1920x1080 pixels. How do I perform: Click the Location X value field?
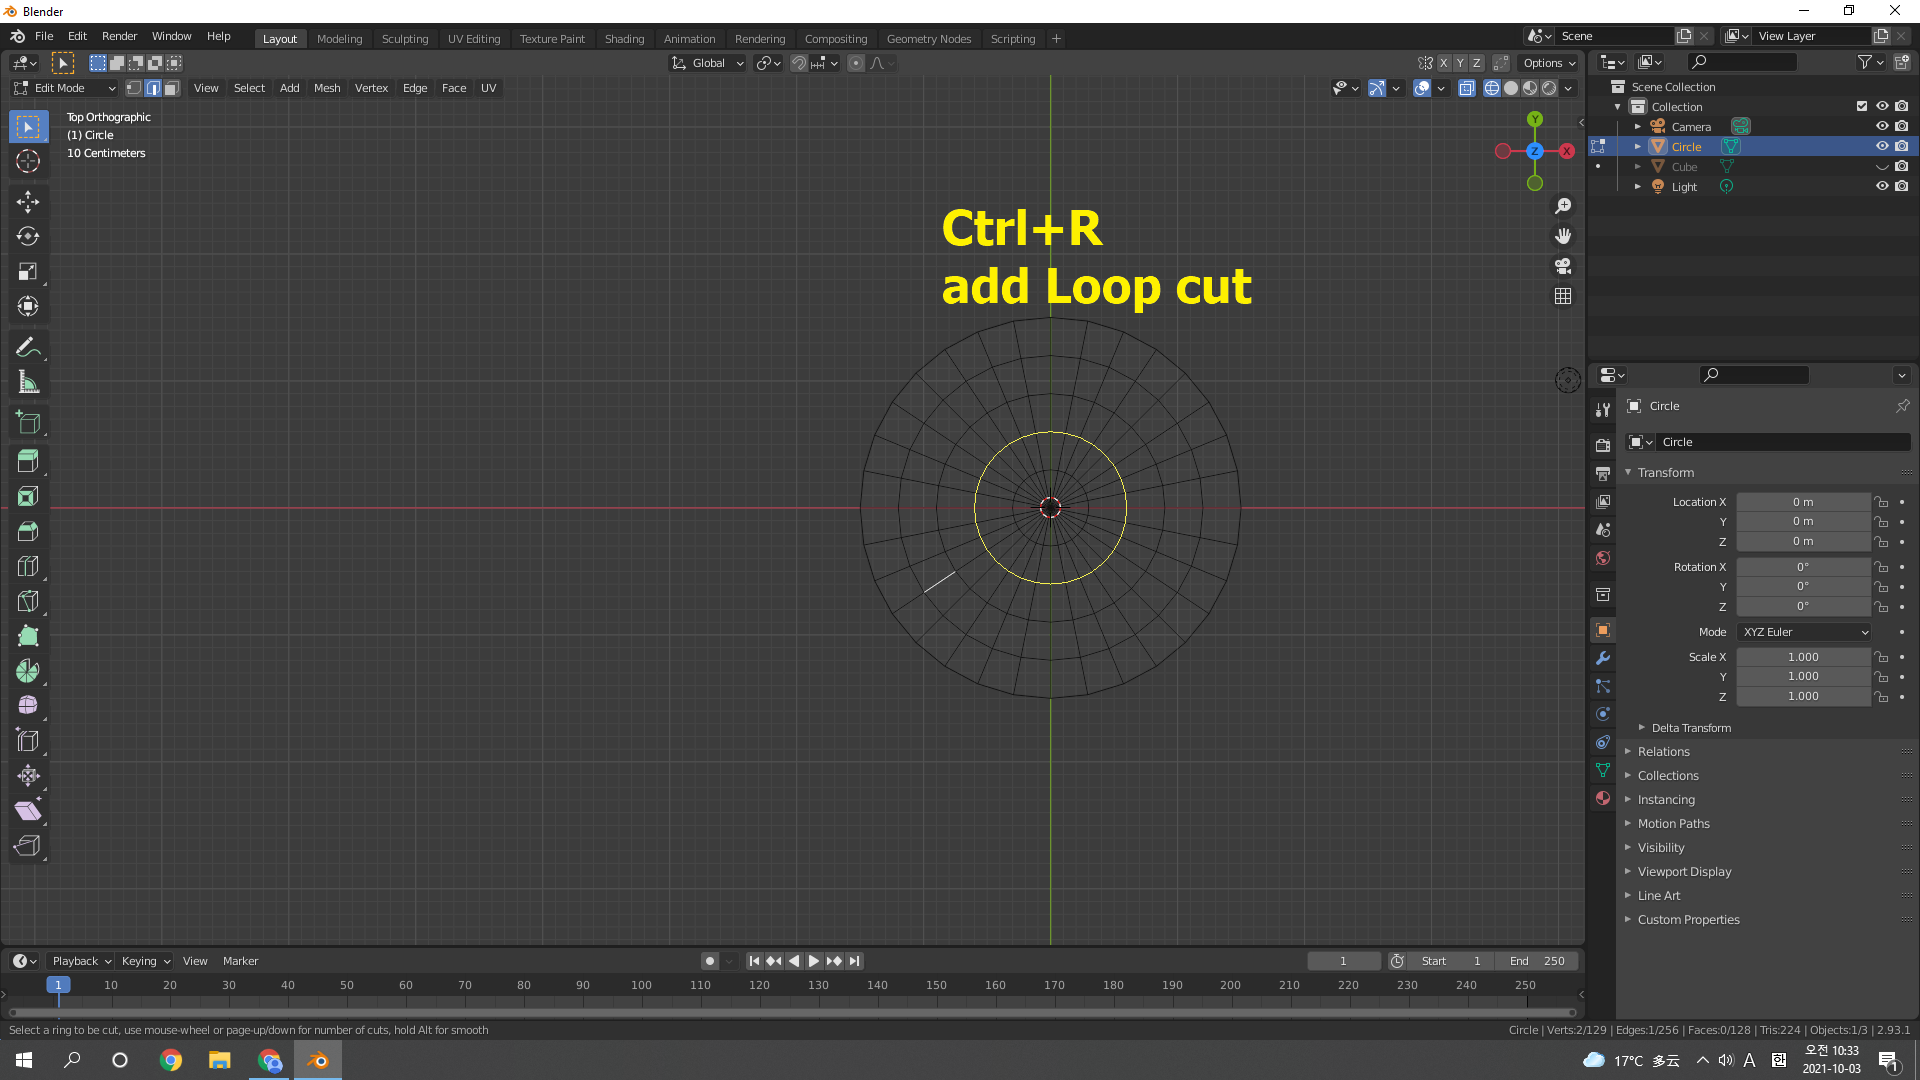[1802, 502]
